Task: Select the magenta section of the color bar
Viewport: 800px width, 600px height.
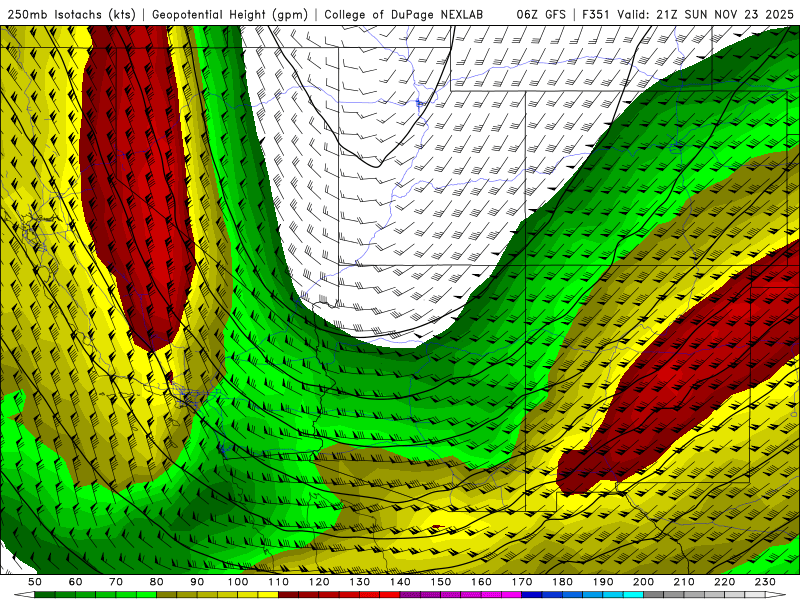Action: [x=461, y=595]
